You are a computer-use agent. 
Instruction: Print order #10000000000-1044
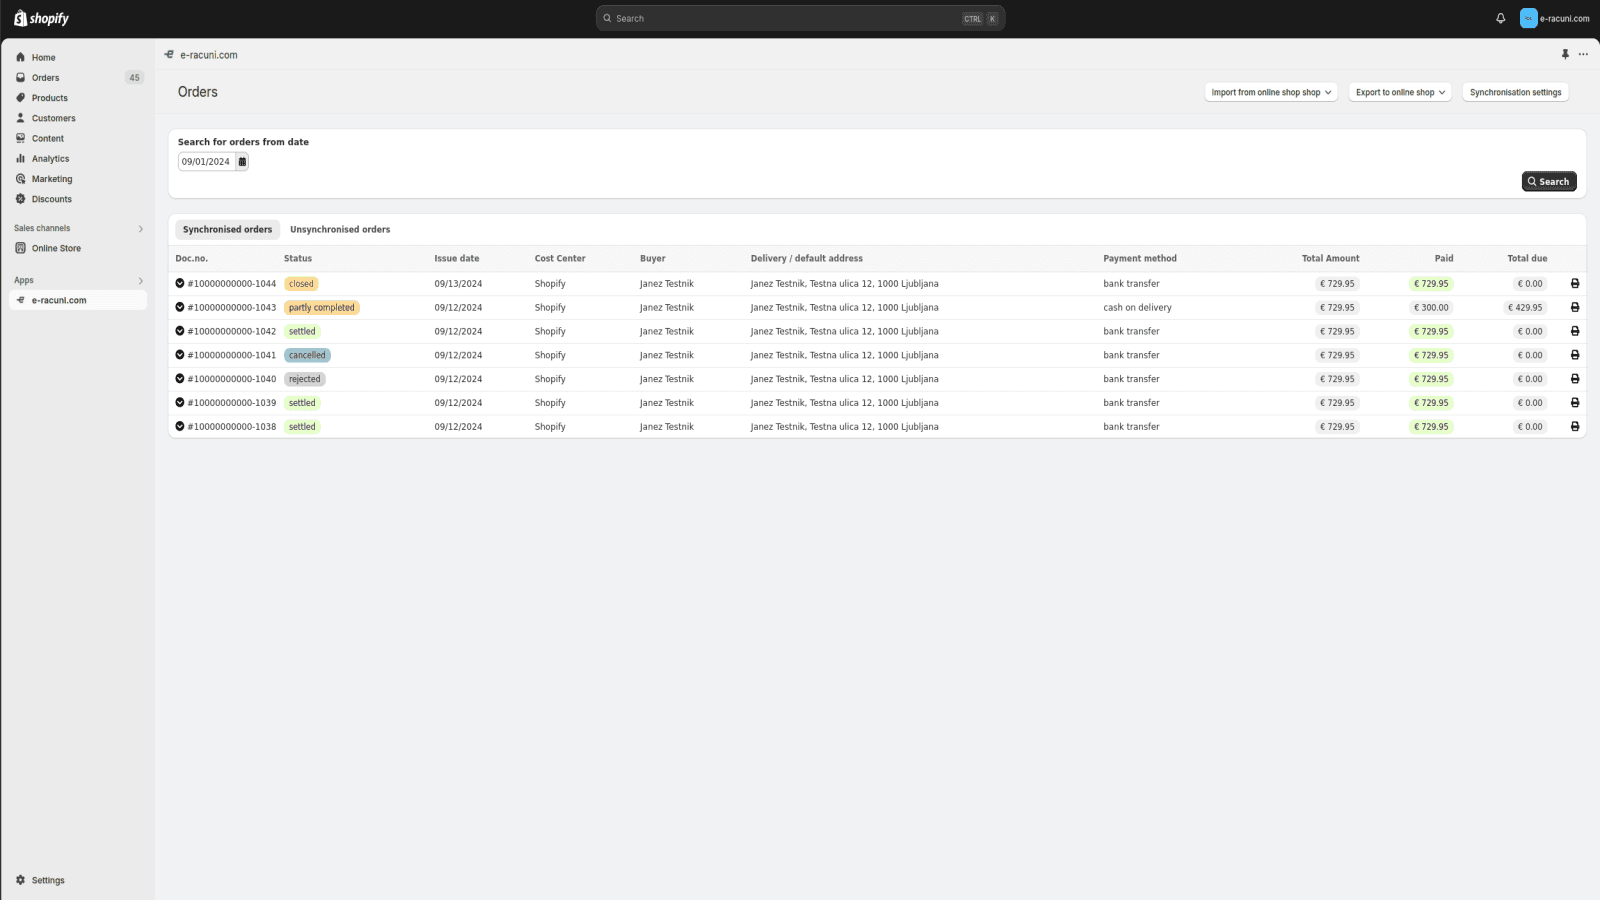coord(1575,283)
